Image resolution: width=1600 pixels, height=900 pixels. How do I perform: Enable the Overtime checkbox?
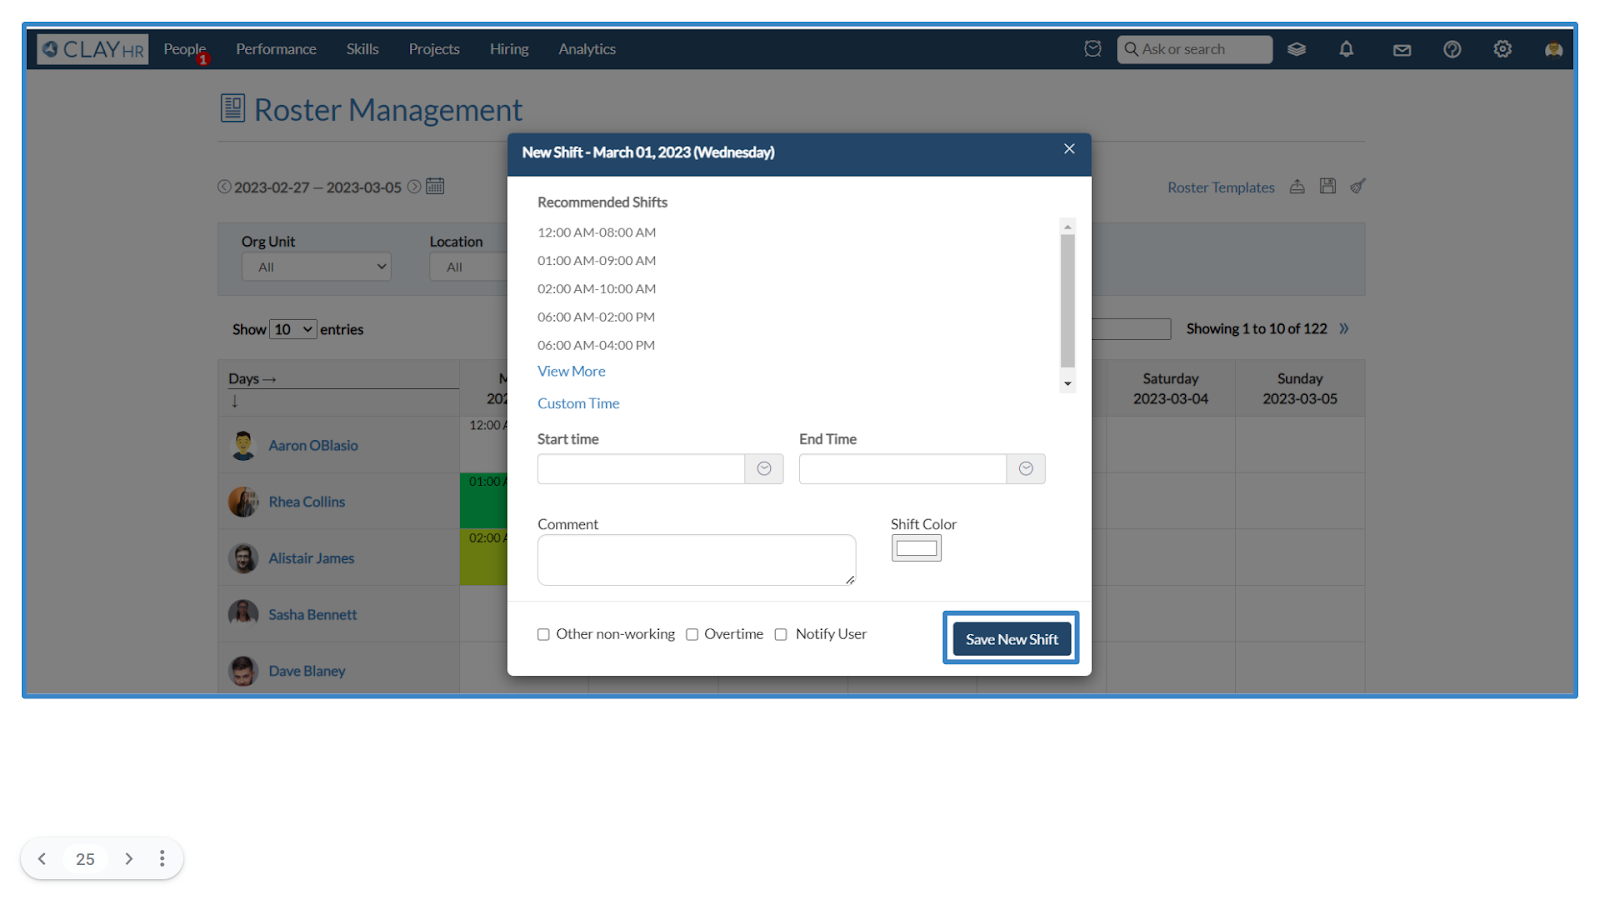[692, 634]
